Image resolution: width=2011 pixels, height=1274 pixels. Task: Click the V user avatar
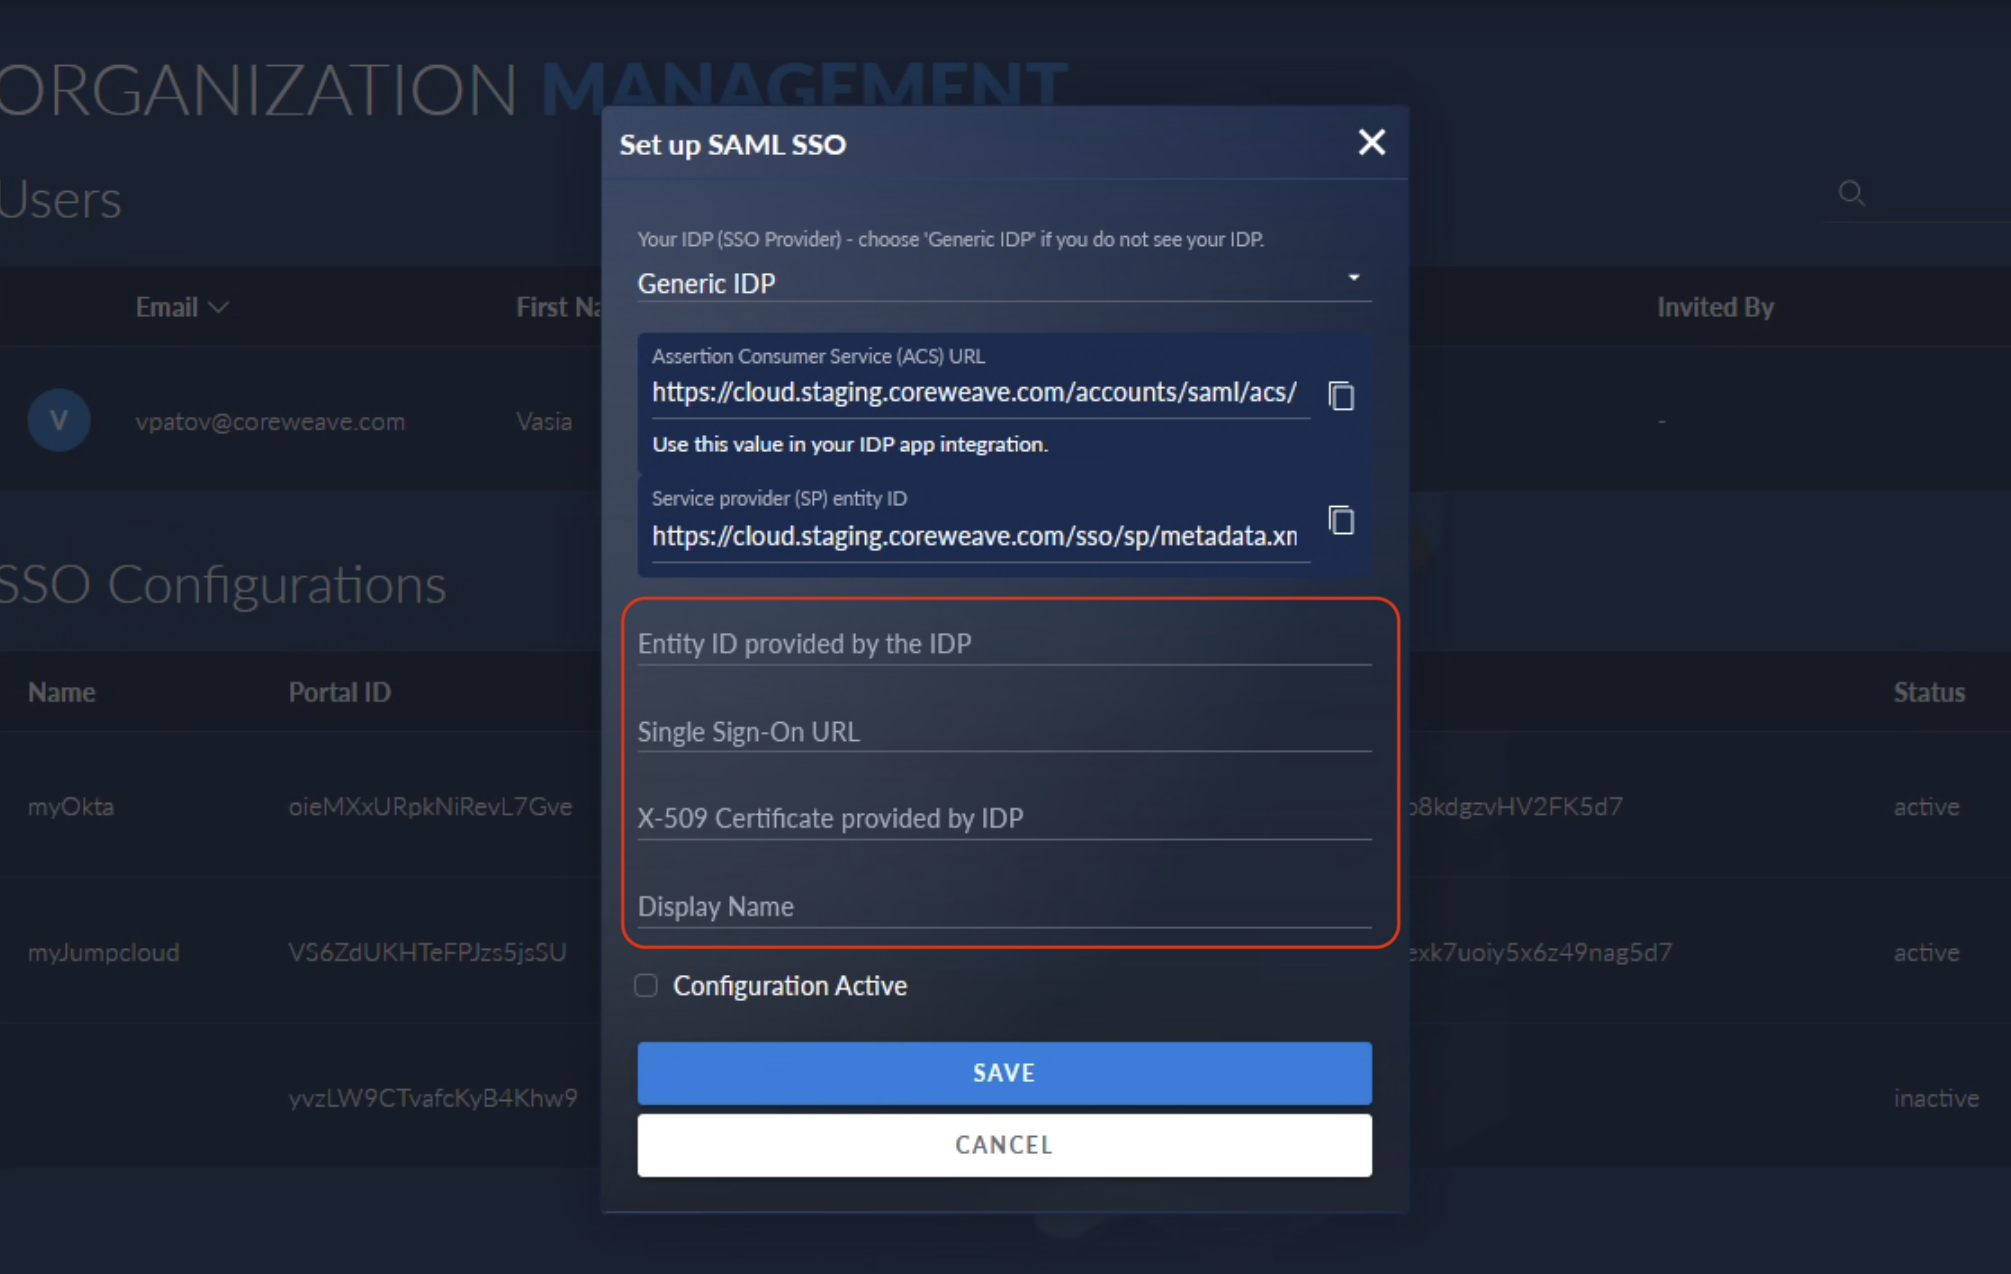pyautogui.click(x=59, y=421)
